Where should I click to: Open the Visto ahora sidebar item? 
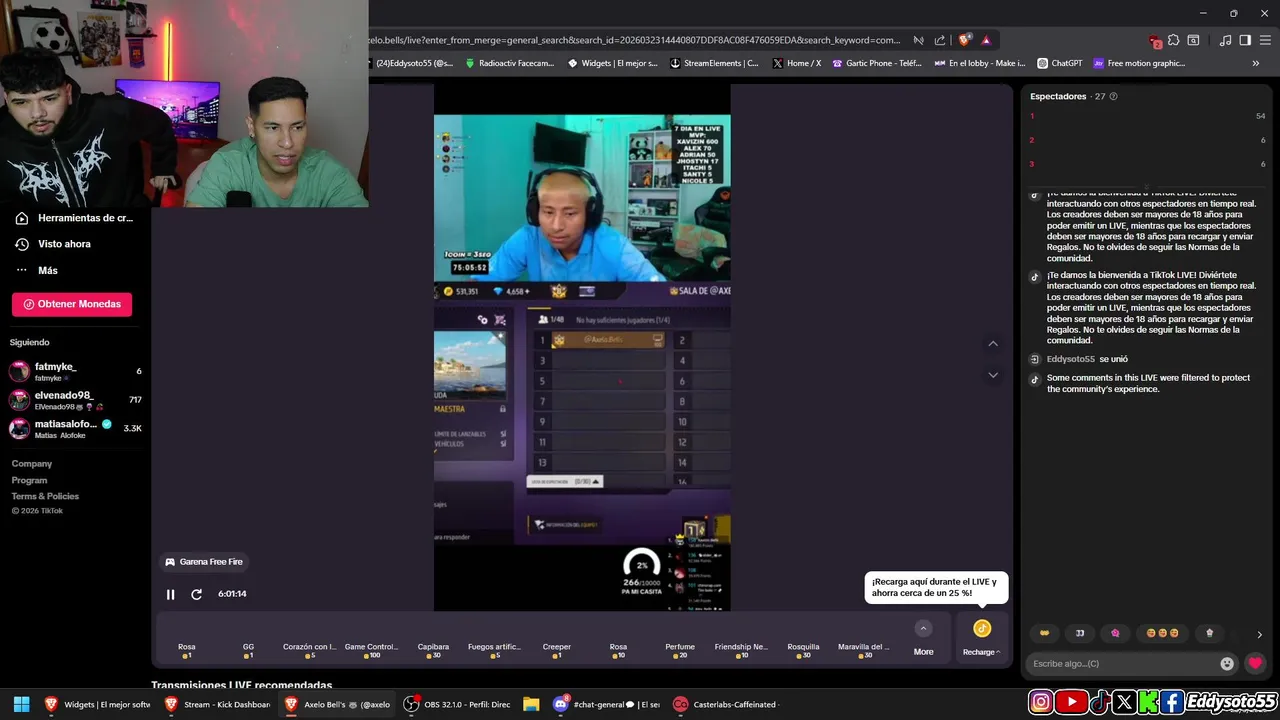pyautogui.click(x=53, y=244)
